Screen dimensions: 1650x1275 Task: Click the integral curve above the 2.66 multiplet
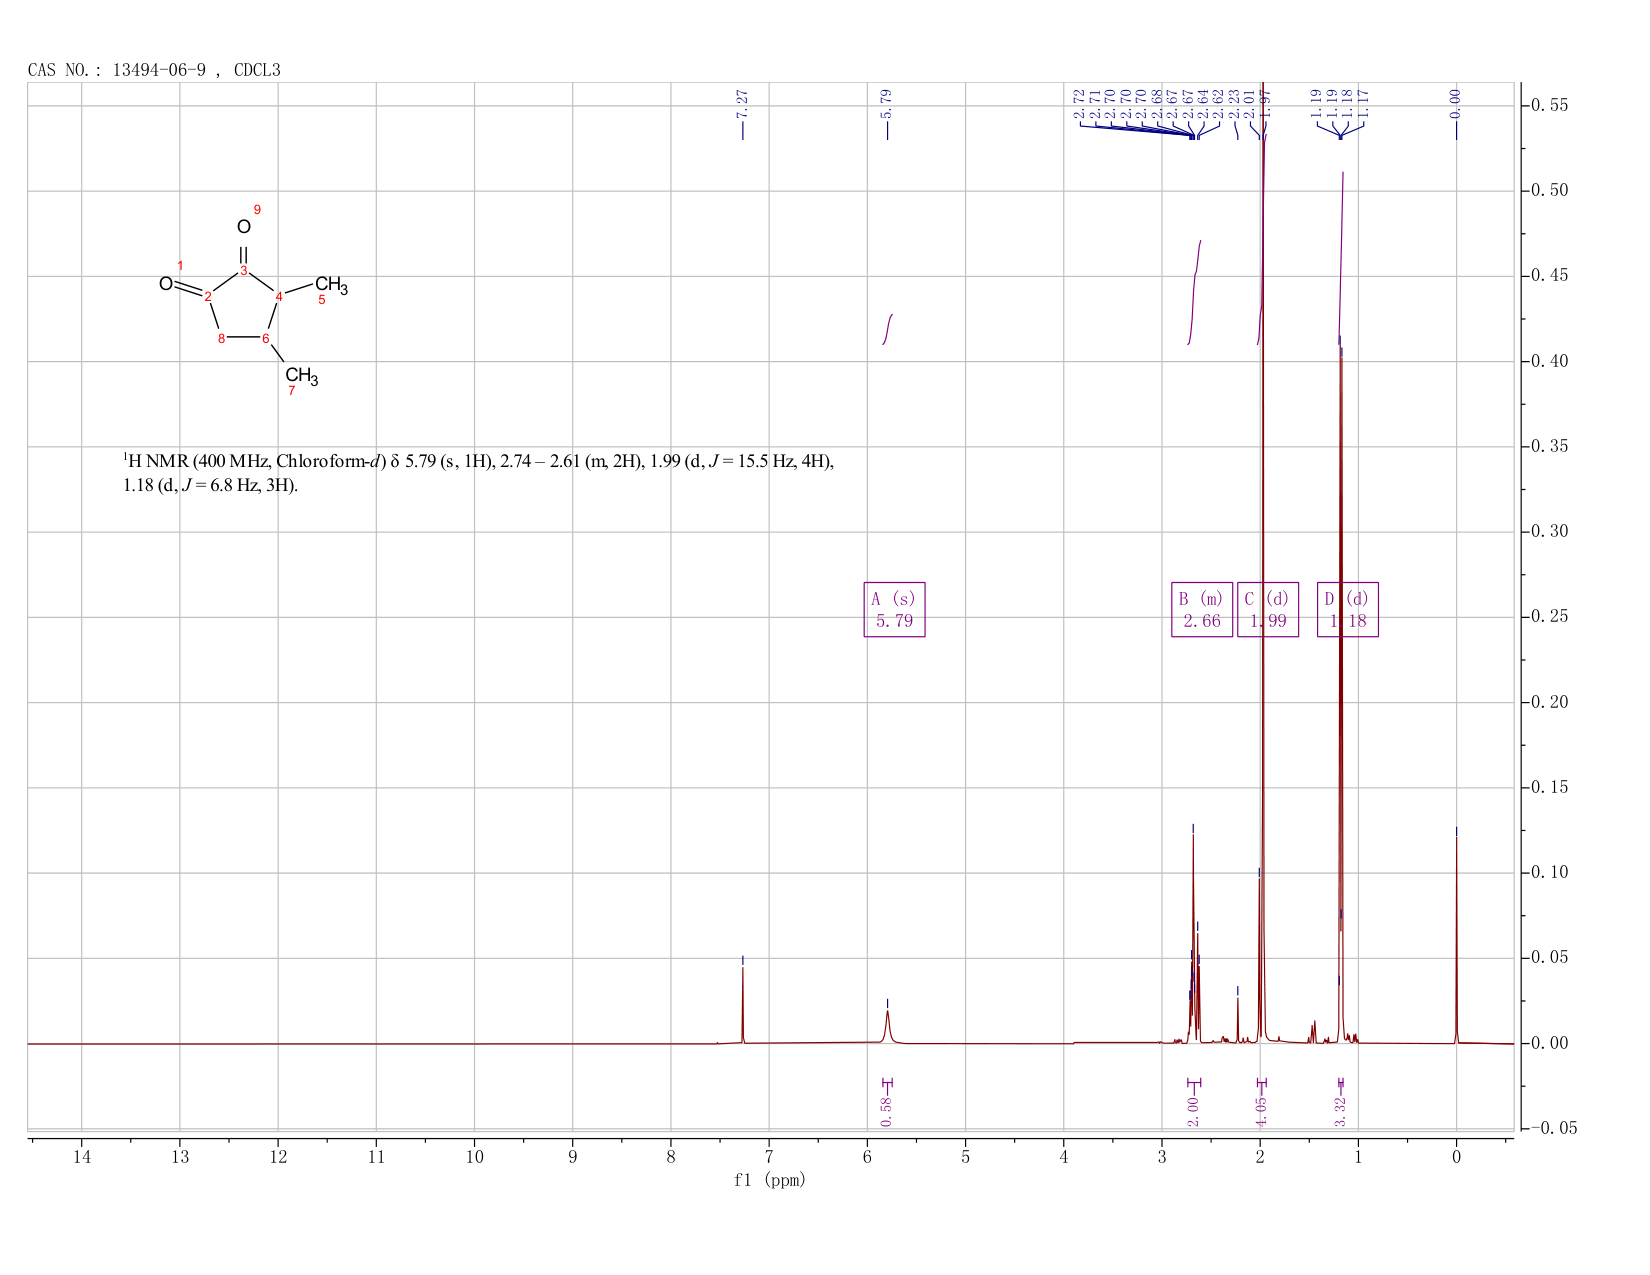pos(1194,293)
